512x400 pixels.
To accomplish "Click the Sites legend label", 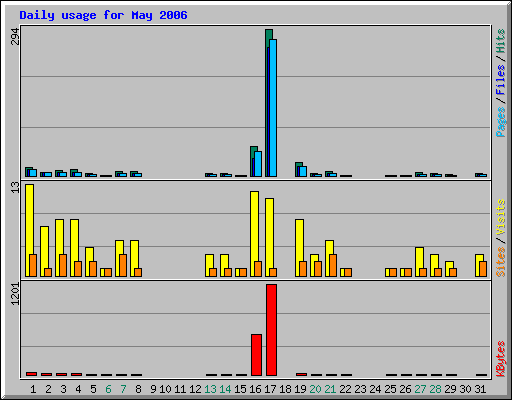I will click(x=500, y=262).
